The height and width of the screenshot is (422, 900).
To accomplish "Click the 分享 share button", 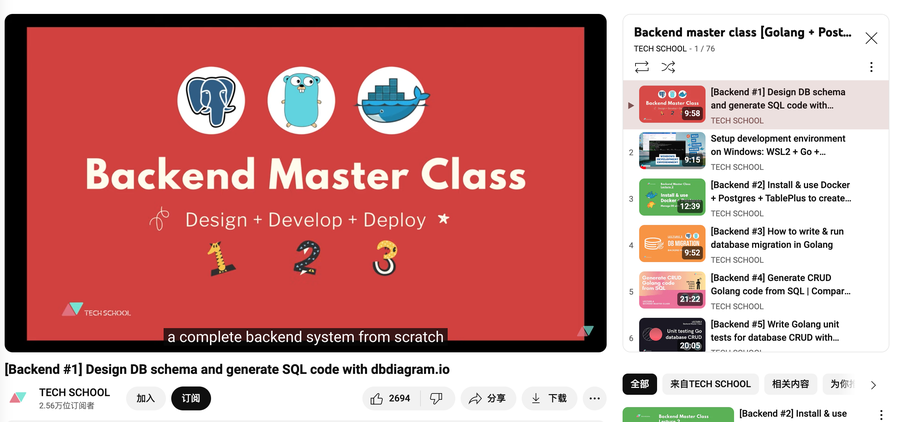I will (x=488, y=398).
